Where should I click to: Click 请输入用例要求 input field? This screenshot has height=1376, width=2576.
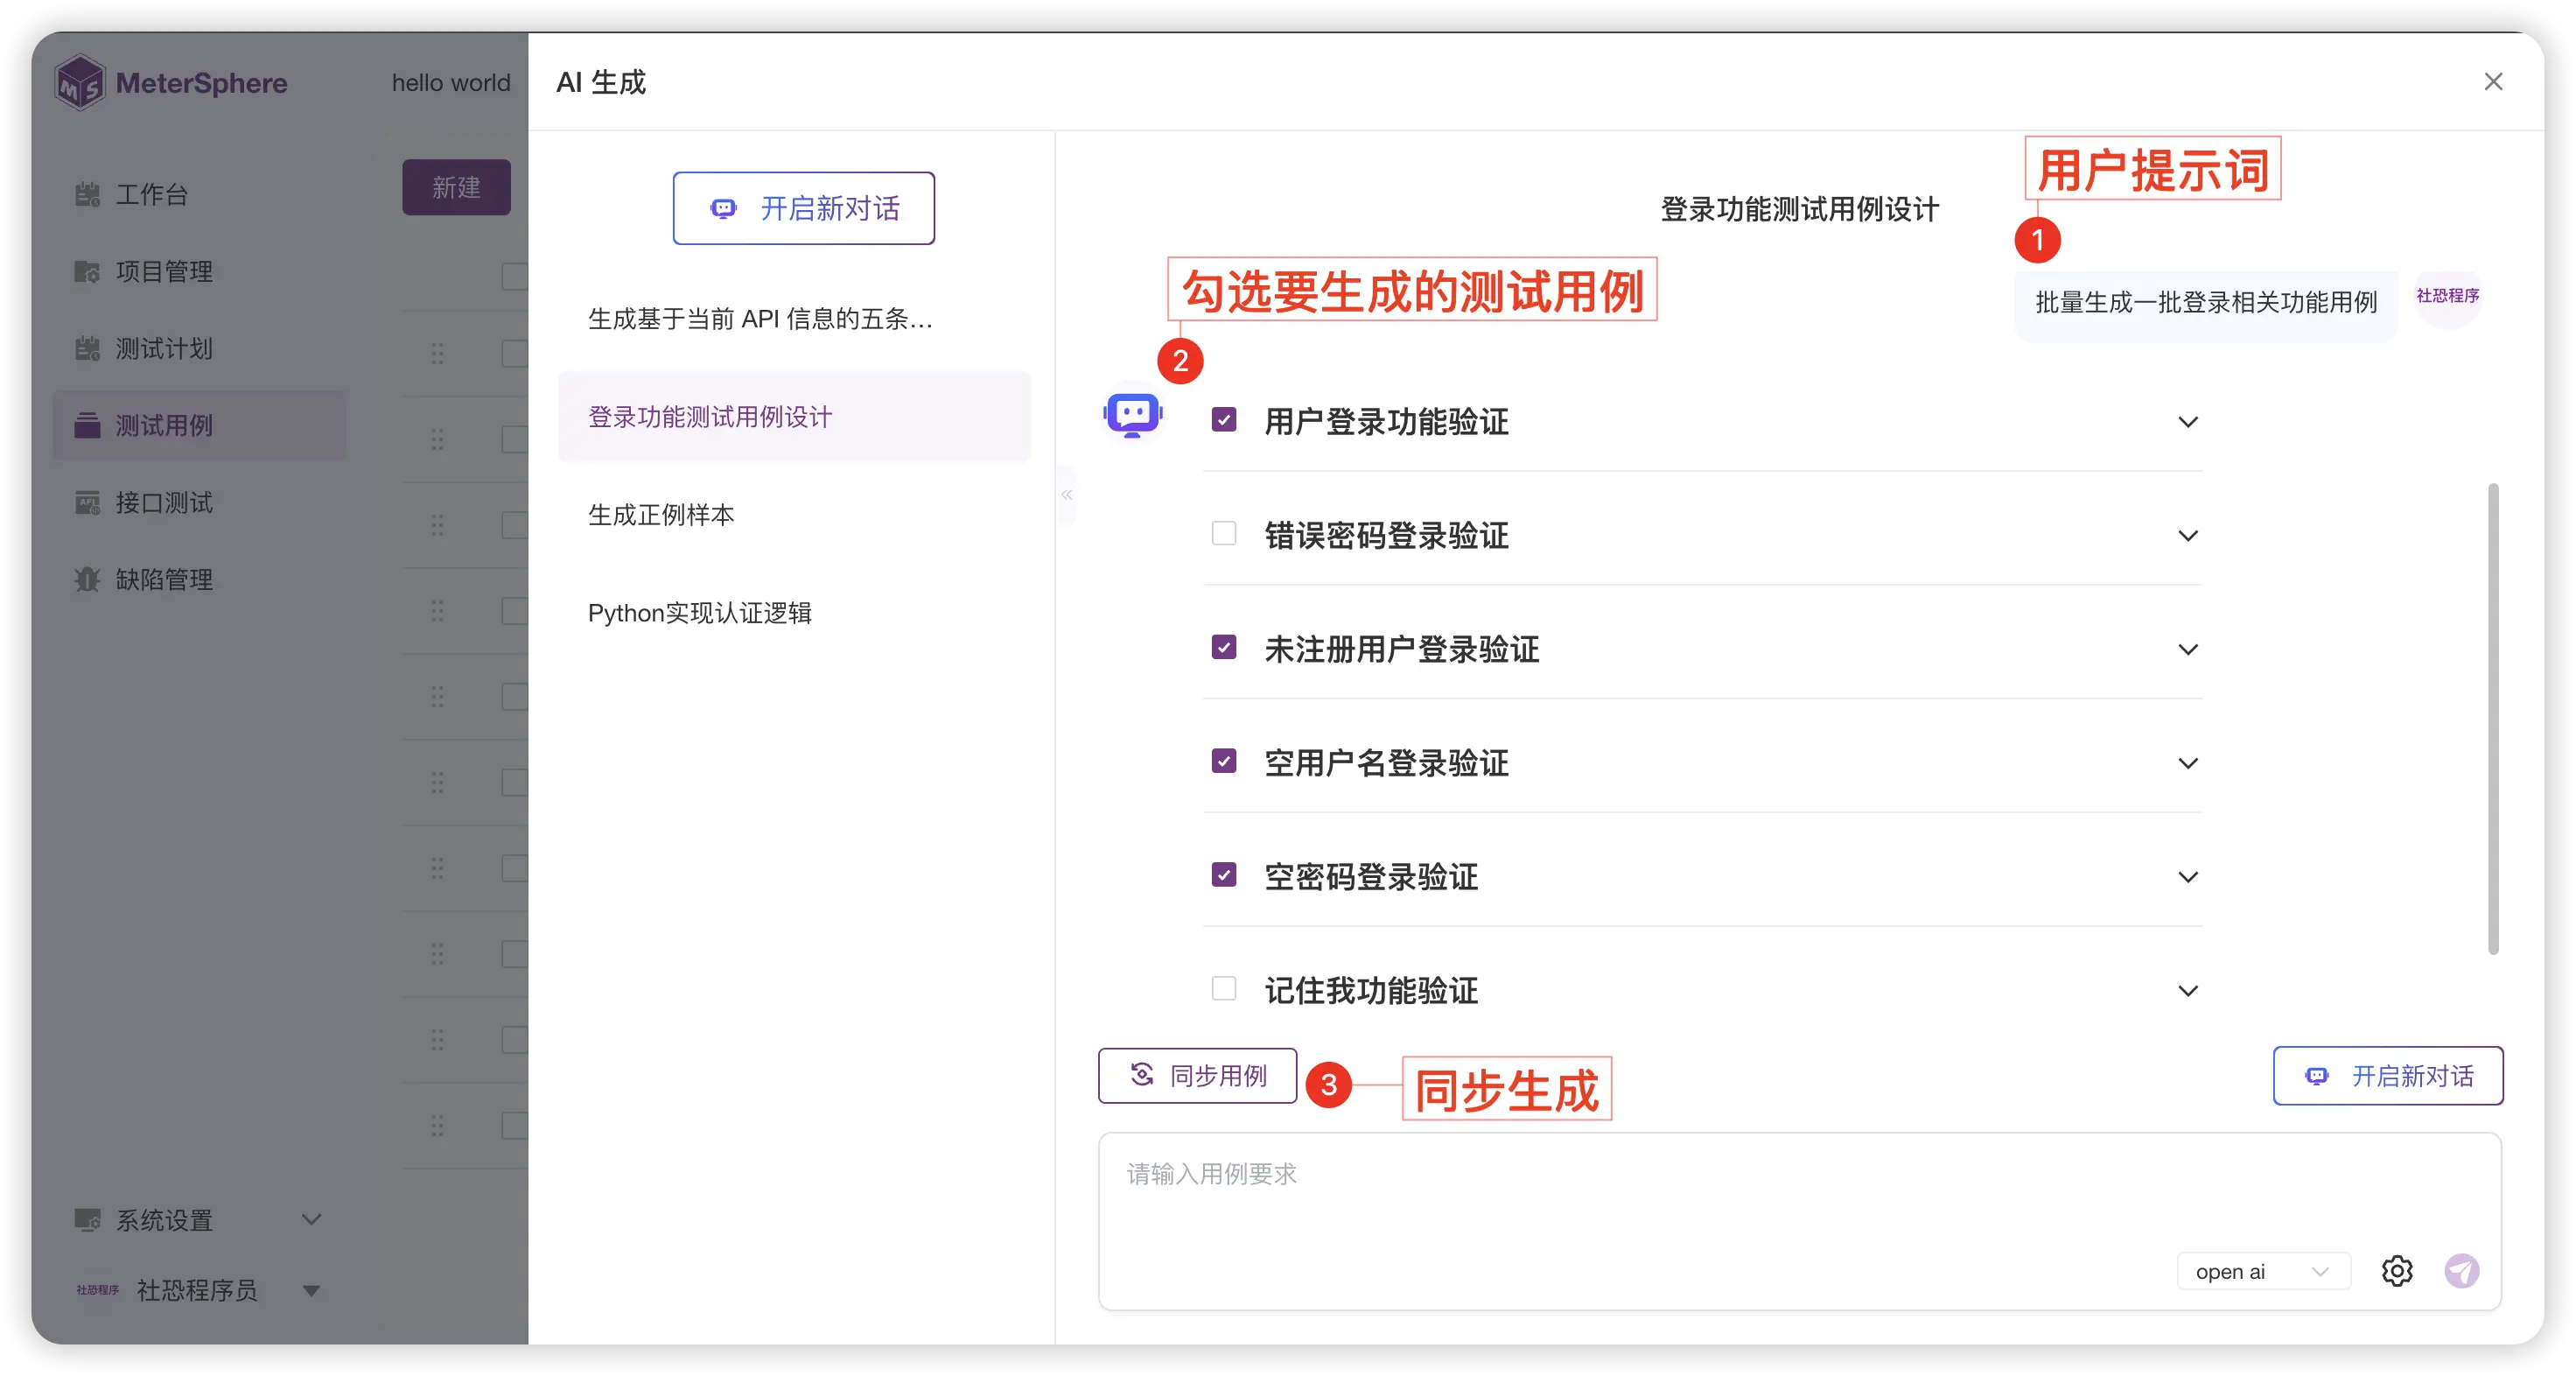click(1799, 1221)
